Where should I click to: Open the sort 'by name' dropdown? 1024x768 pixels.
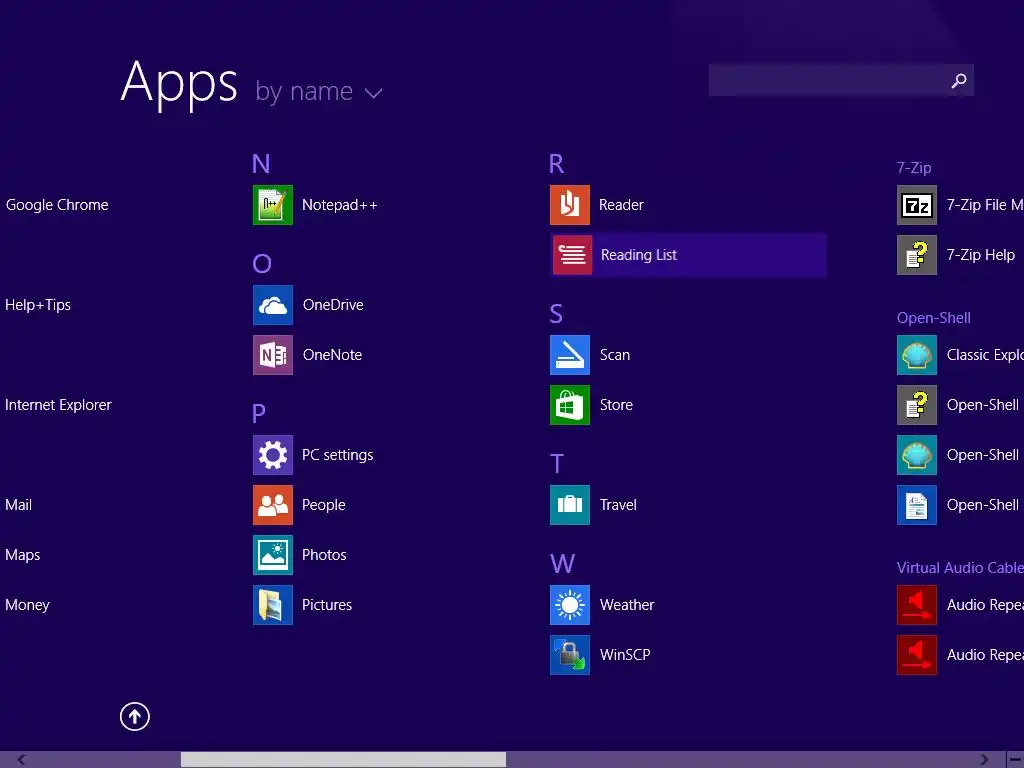318,91
